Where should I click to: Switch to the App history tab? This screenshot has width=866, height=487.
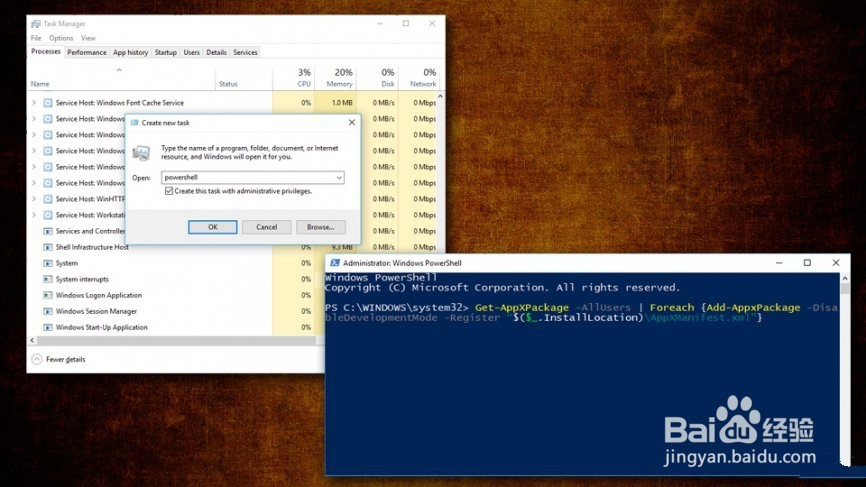[x=130, y=52]
